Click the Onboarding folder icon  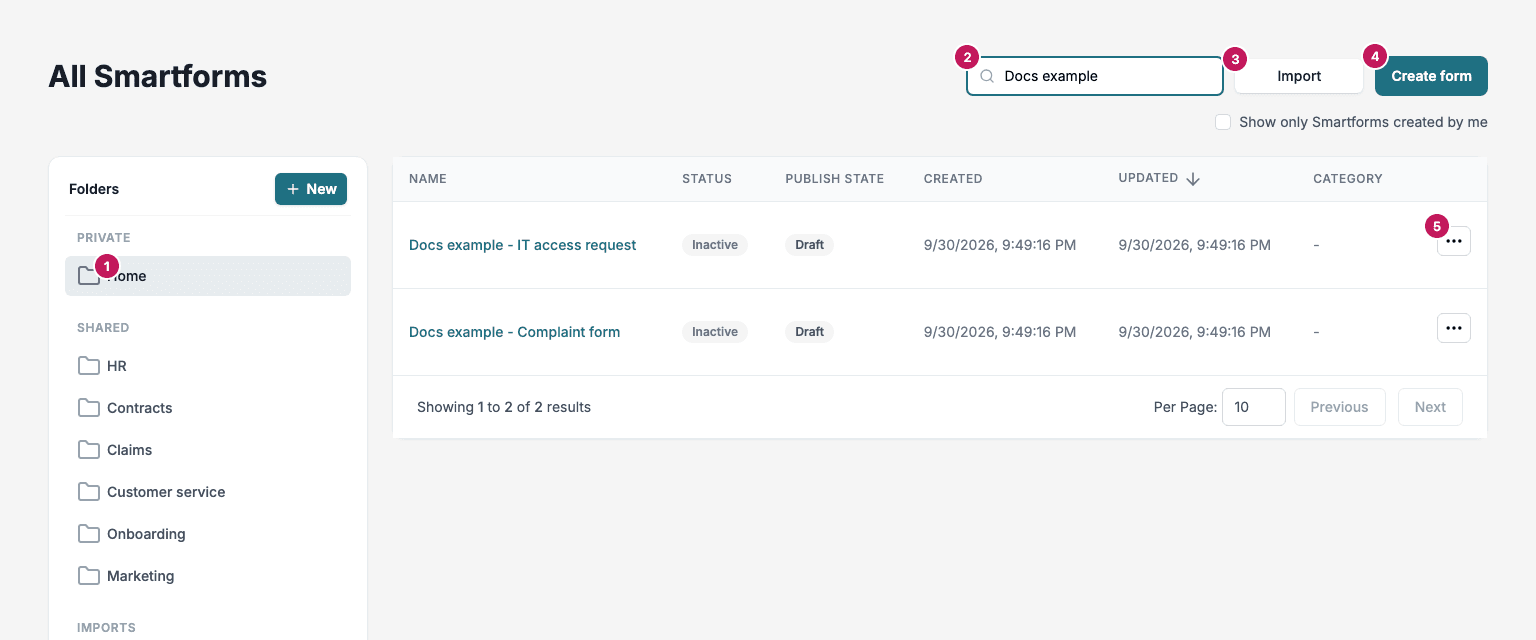[89, 534]
